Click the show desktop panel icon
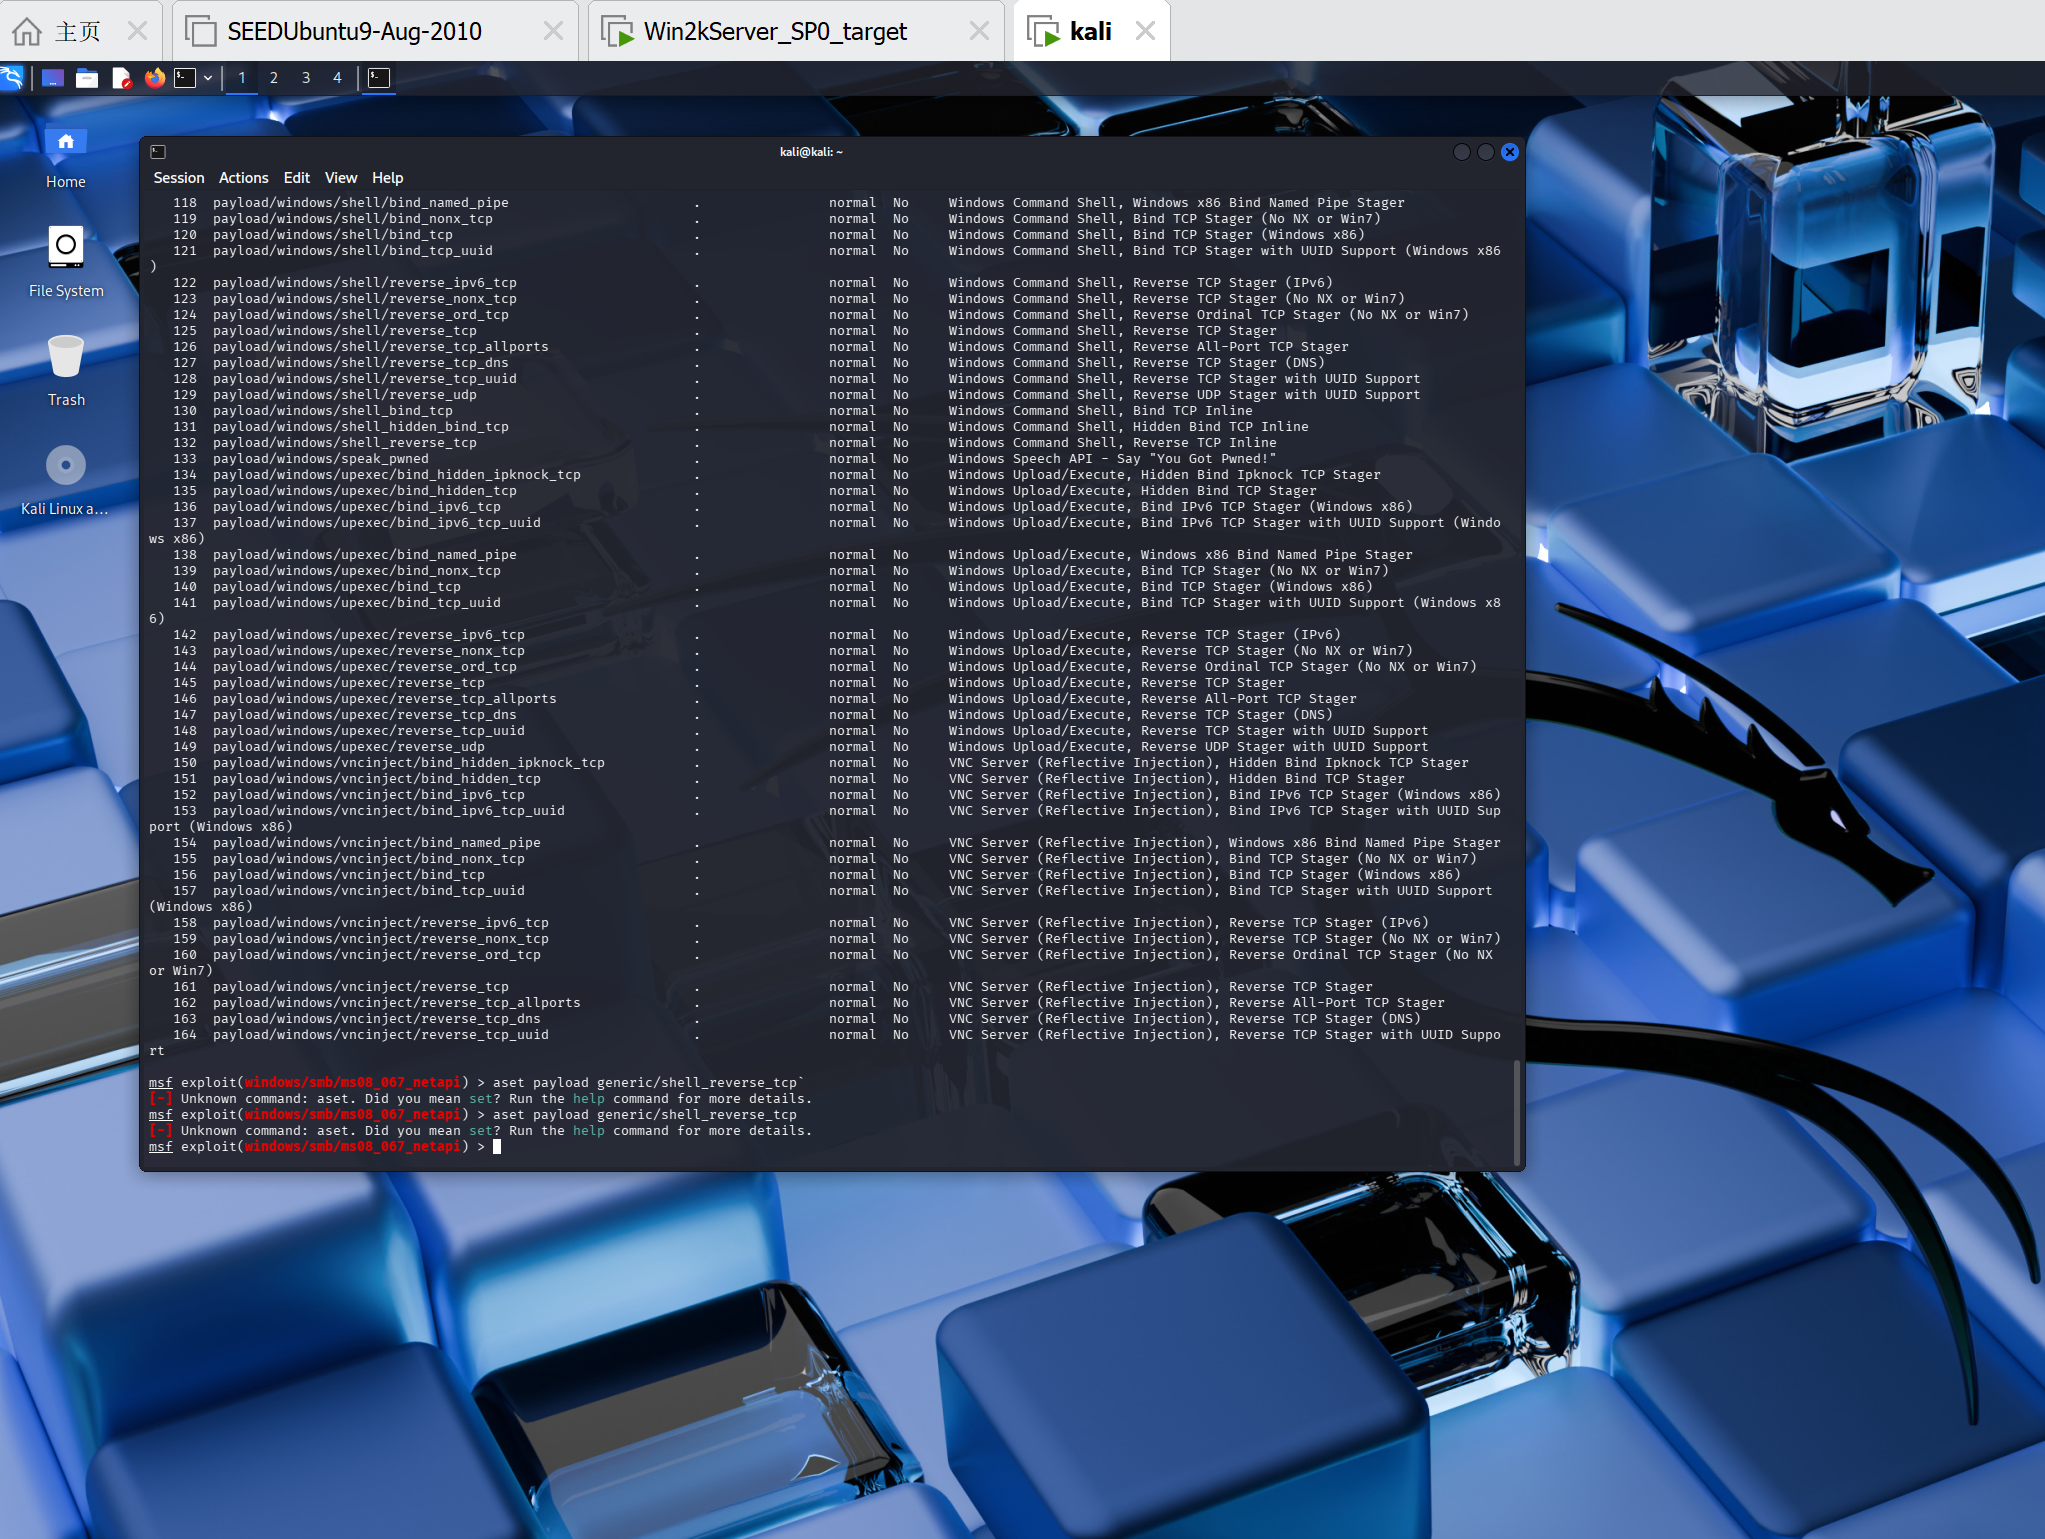Image resolution: width=2045 pixels, height=1539 pixels. coord(53,78)
